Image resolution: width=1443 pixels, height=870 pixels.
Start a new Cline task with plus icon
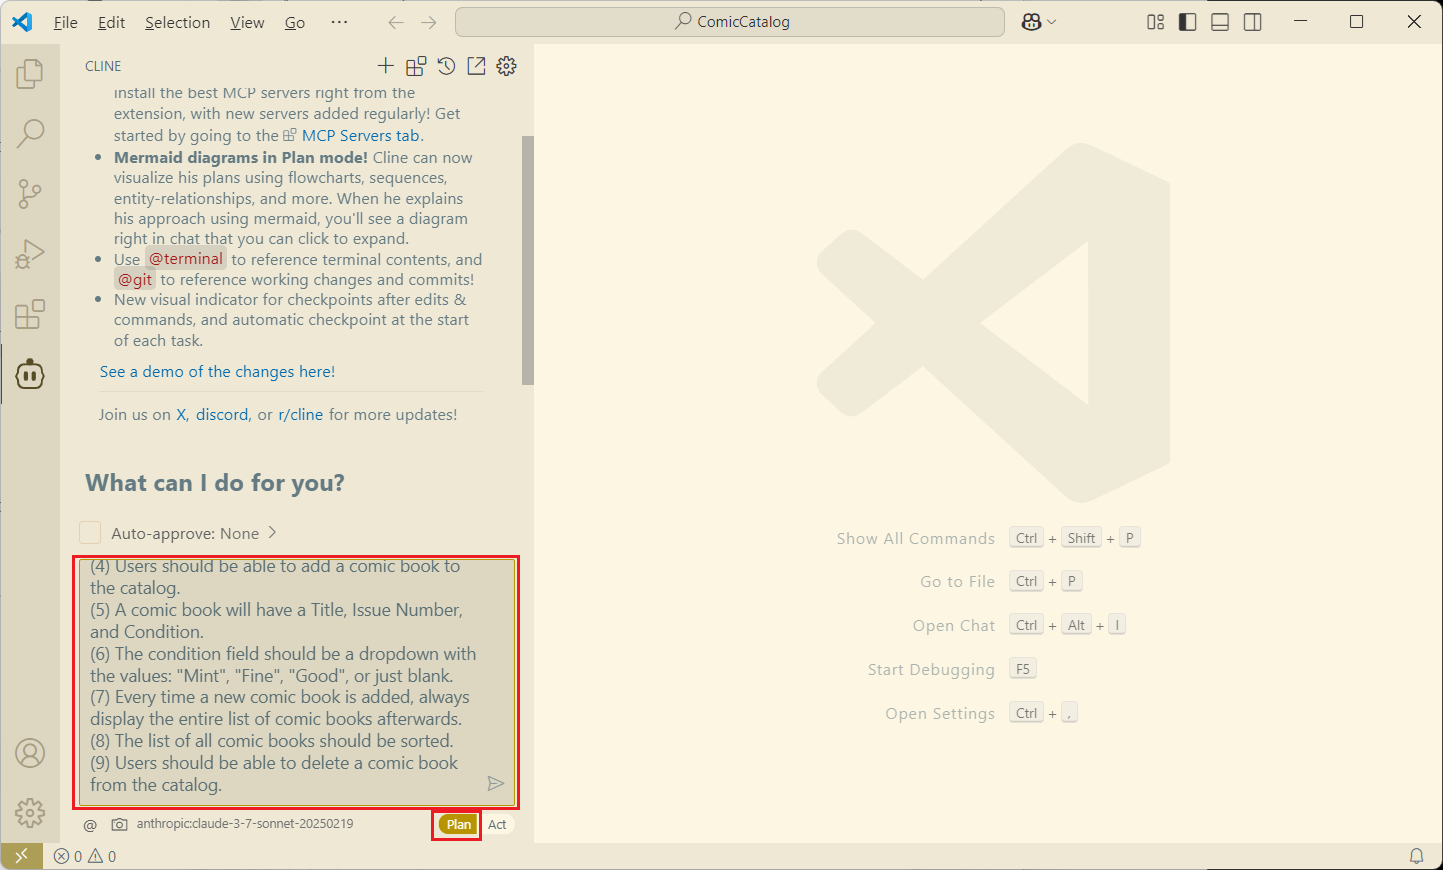click(x=386, y=66)
